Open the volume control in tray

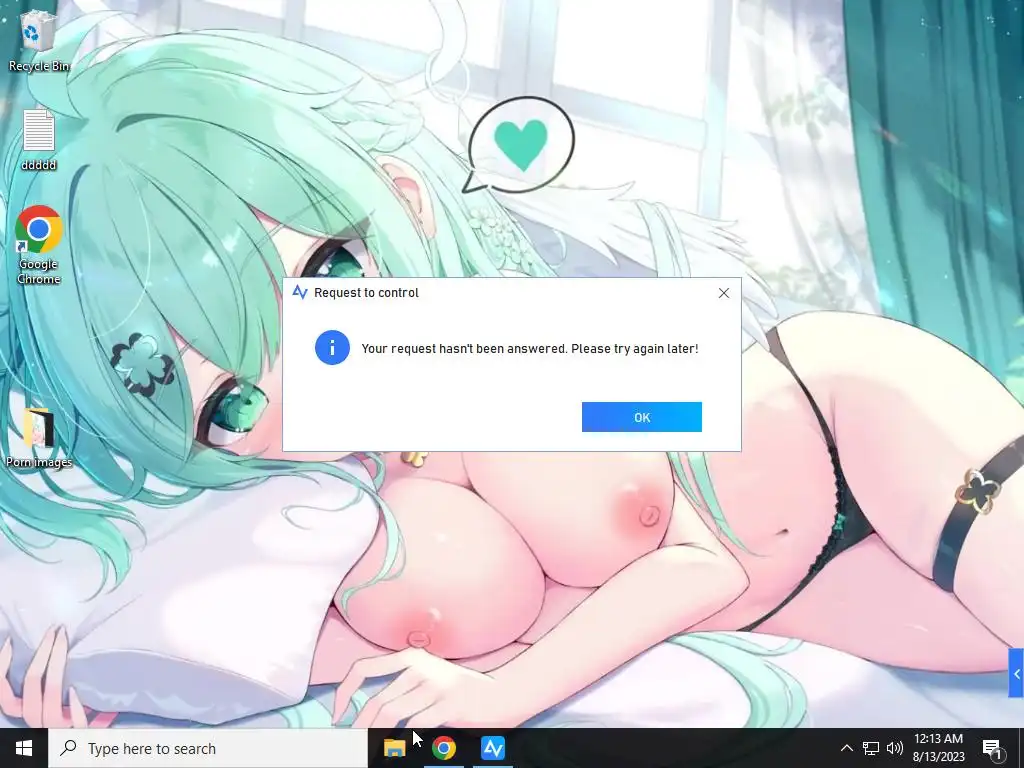[895, 748]
